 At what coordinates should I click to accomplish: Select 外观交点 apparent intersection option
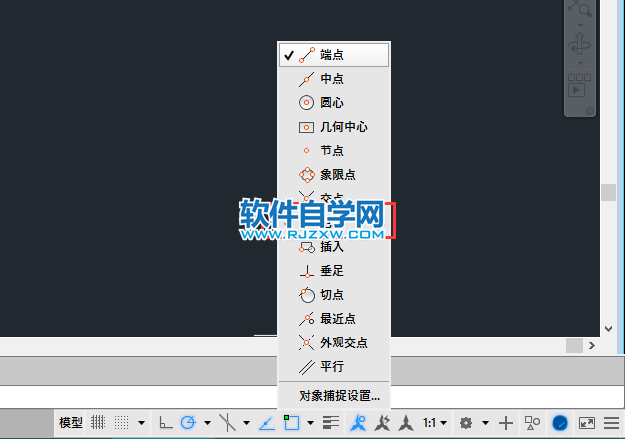pyautogui.click(x=334, y=343)
